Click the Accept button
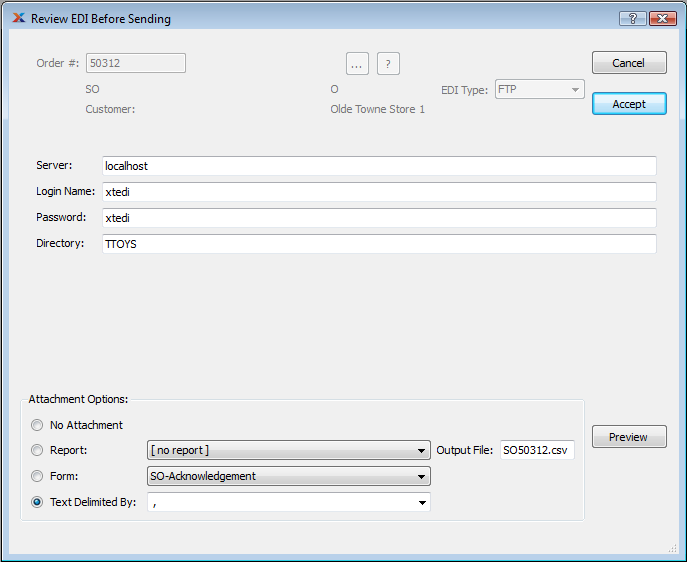This screenshot has width=687, height=562. point(628,104)
